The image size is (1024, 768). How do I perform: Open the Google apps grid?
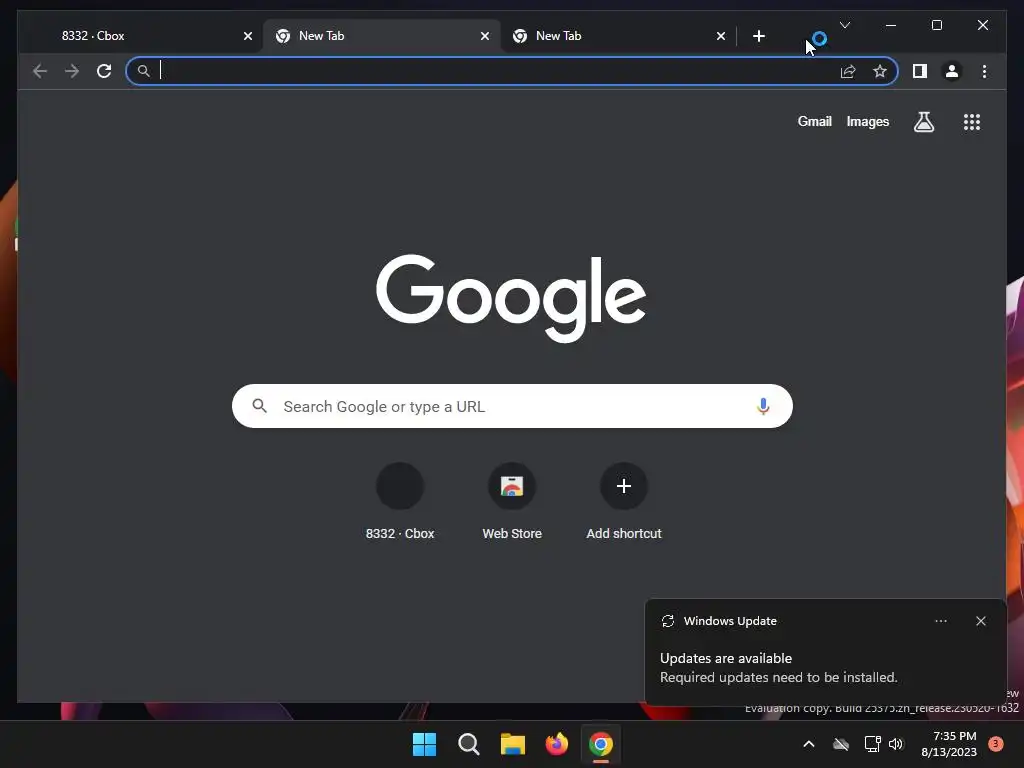[x=972, y=121]
